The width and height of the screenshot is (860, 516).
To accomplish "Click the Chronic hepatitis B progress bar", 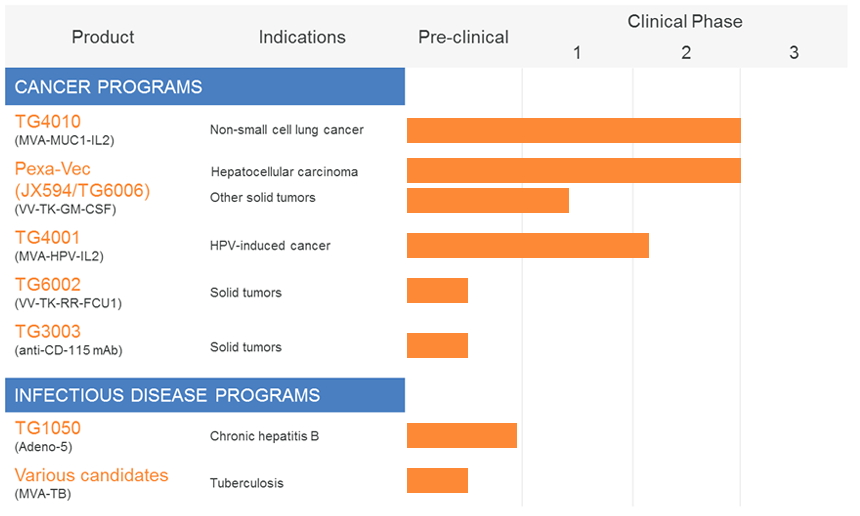I will click(x=461, y=435).
